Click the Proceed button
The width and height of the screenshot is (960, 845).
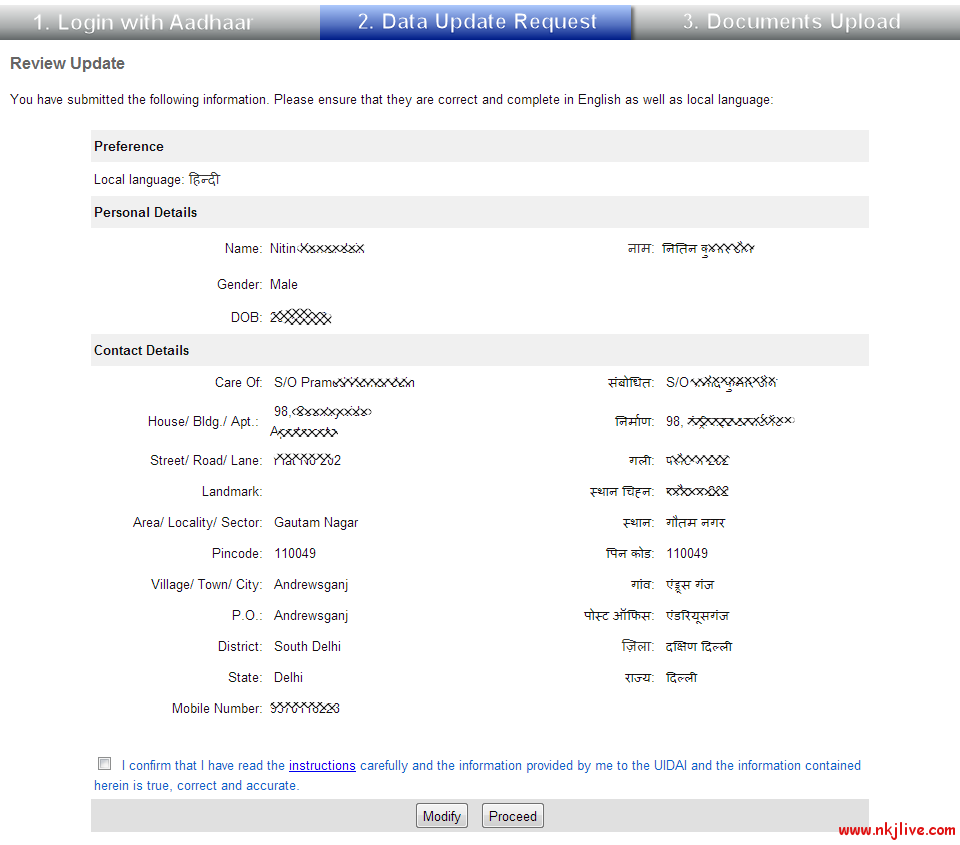(x=512, y=816)
